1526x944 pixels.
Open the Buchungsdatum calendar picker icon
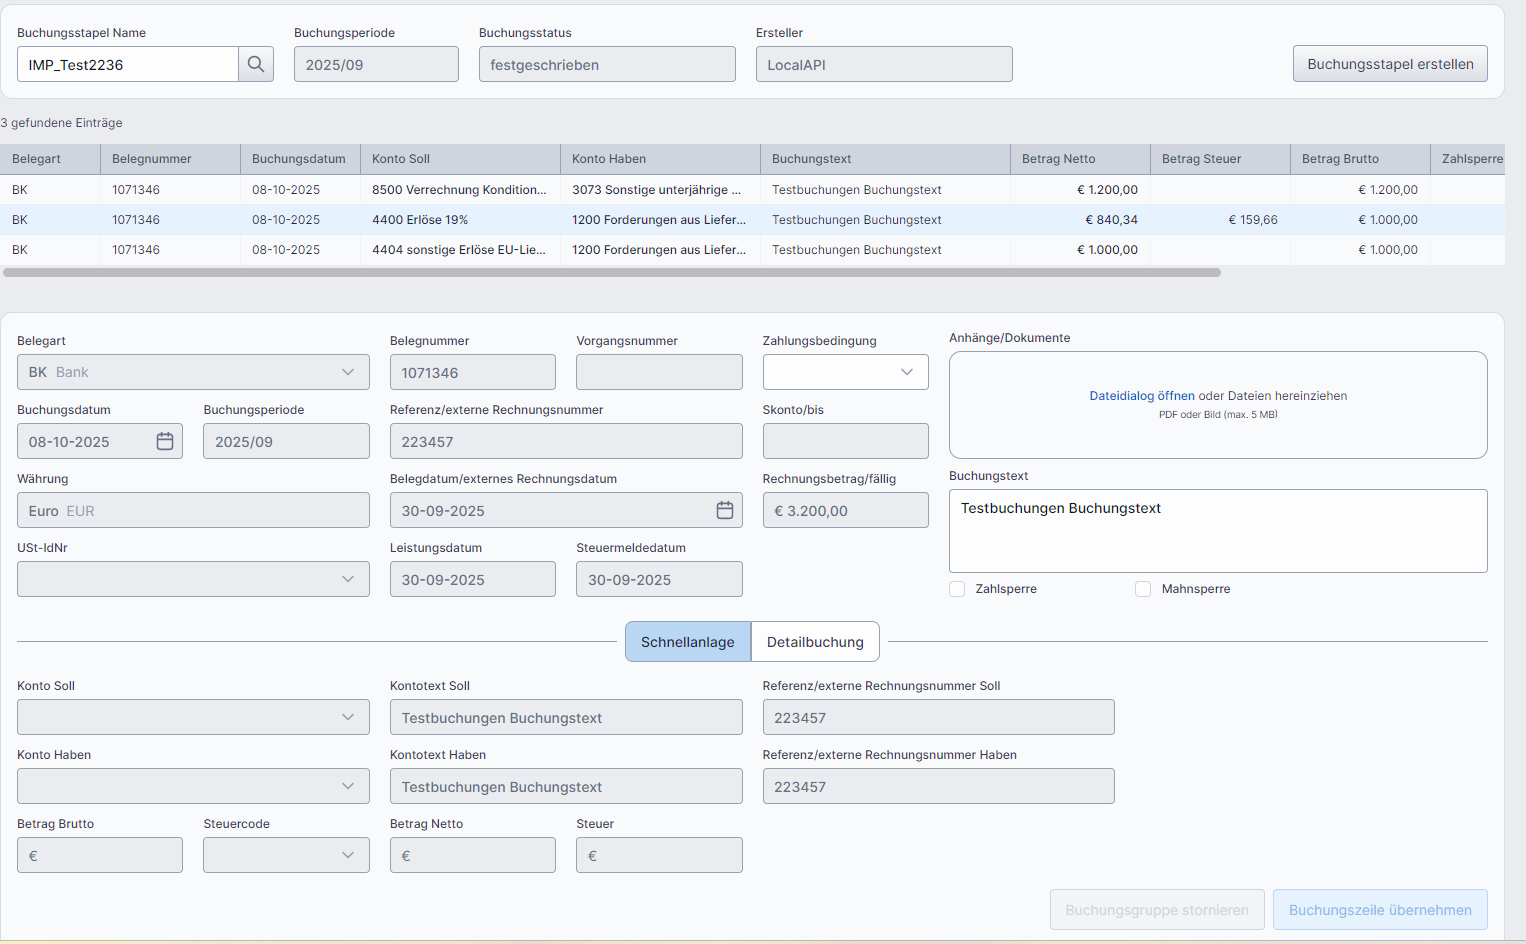click(165, 441)
